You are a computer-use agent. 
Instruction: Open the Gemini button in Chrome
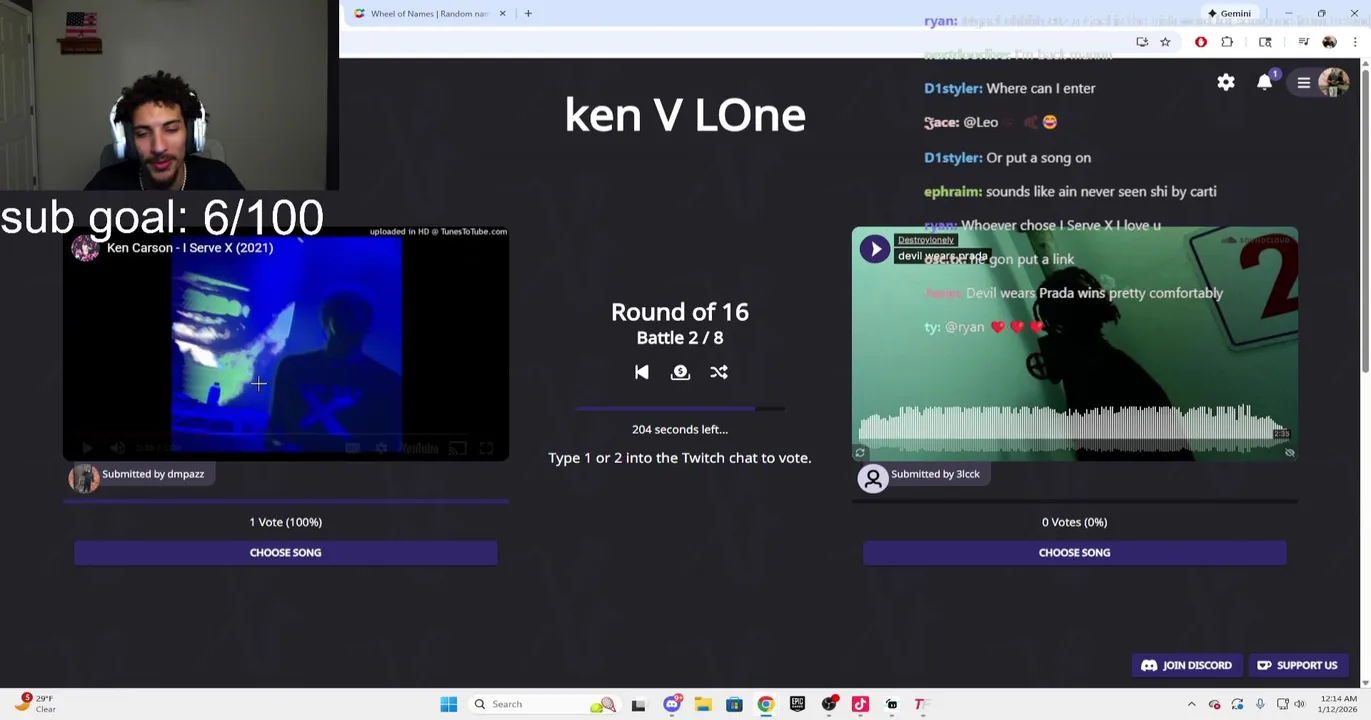[x=1230, y=14]
